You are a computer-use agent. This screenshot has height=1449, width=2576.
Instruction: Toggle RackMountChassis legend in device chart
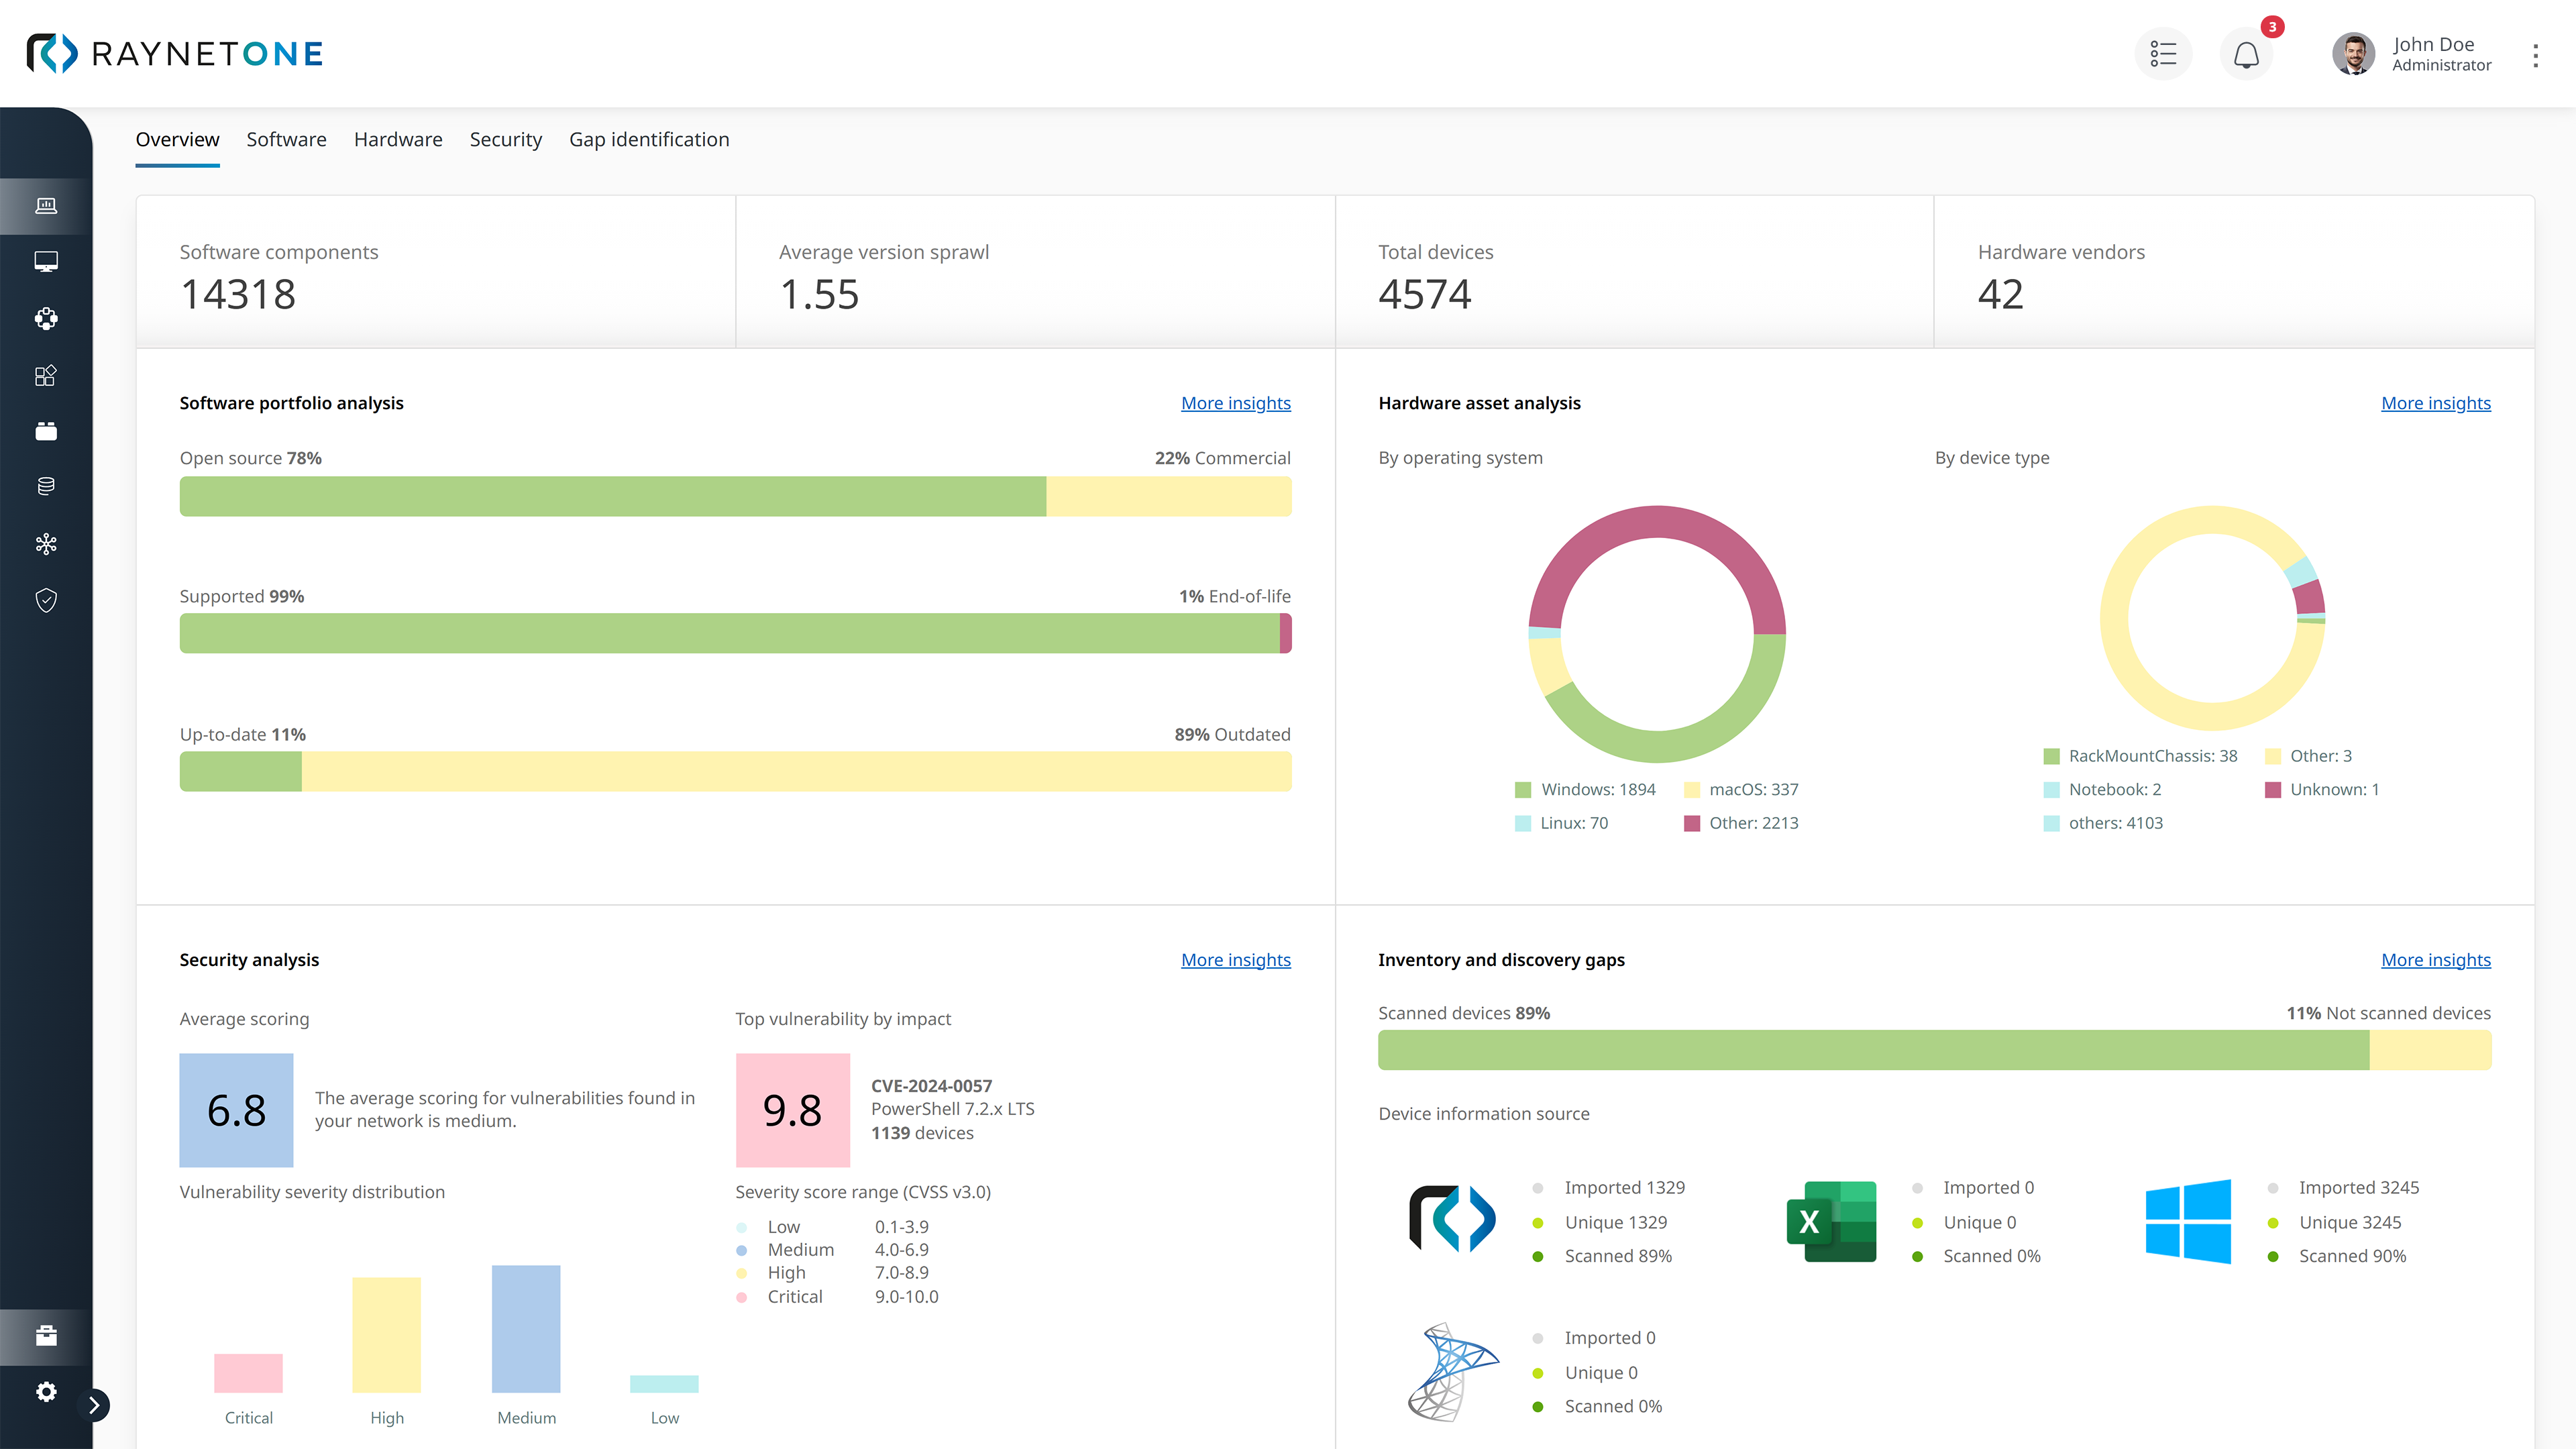click(x=2140, y=756)
